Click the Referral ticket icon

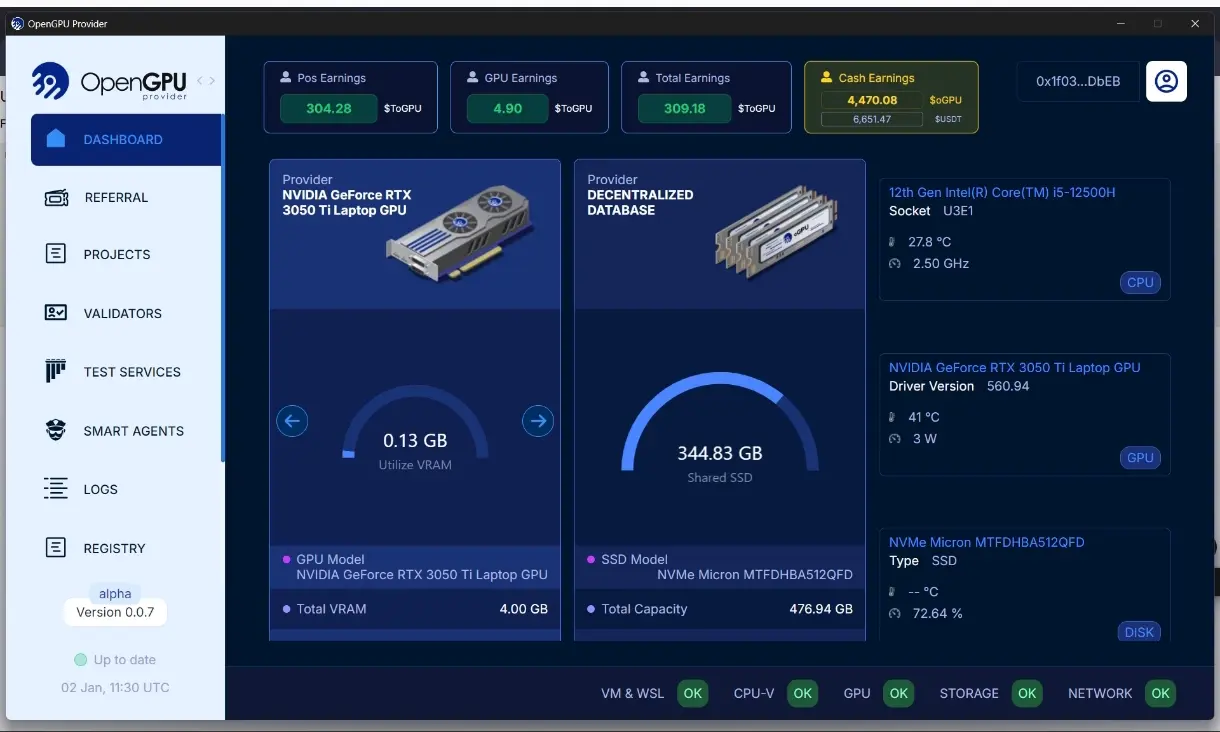click(x=56, y=198)
